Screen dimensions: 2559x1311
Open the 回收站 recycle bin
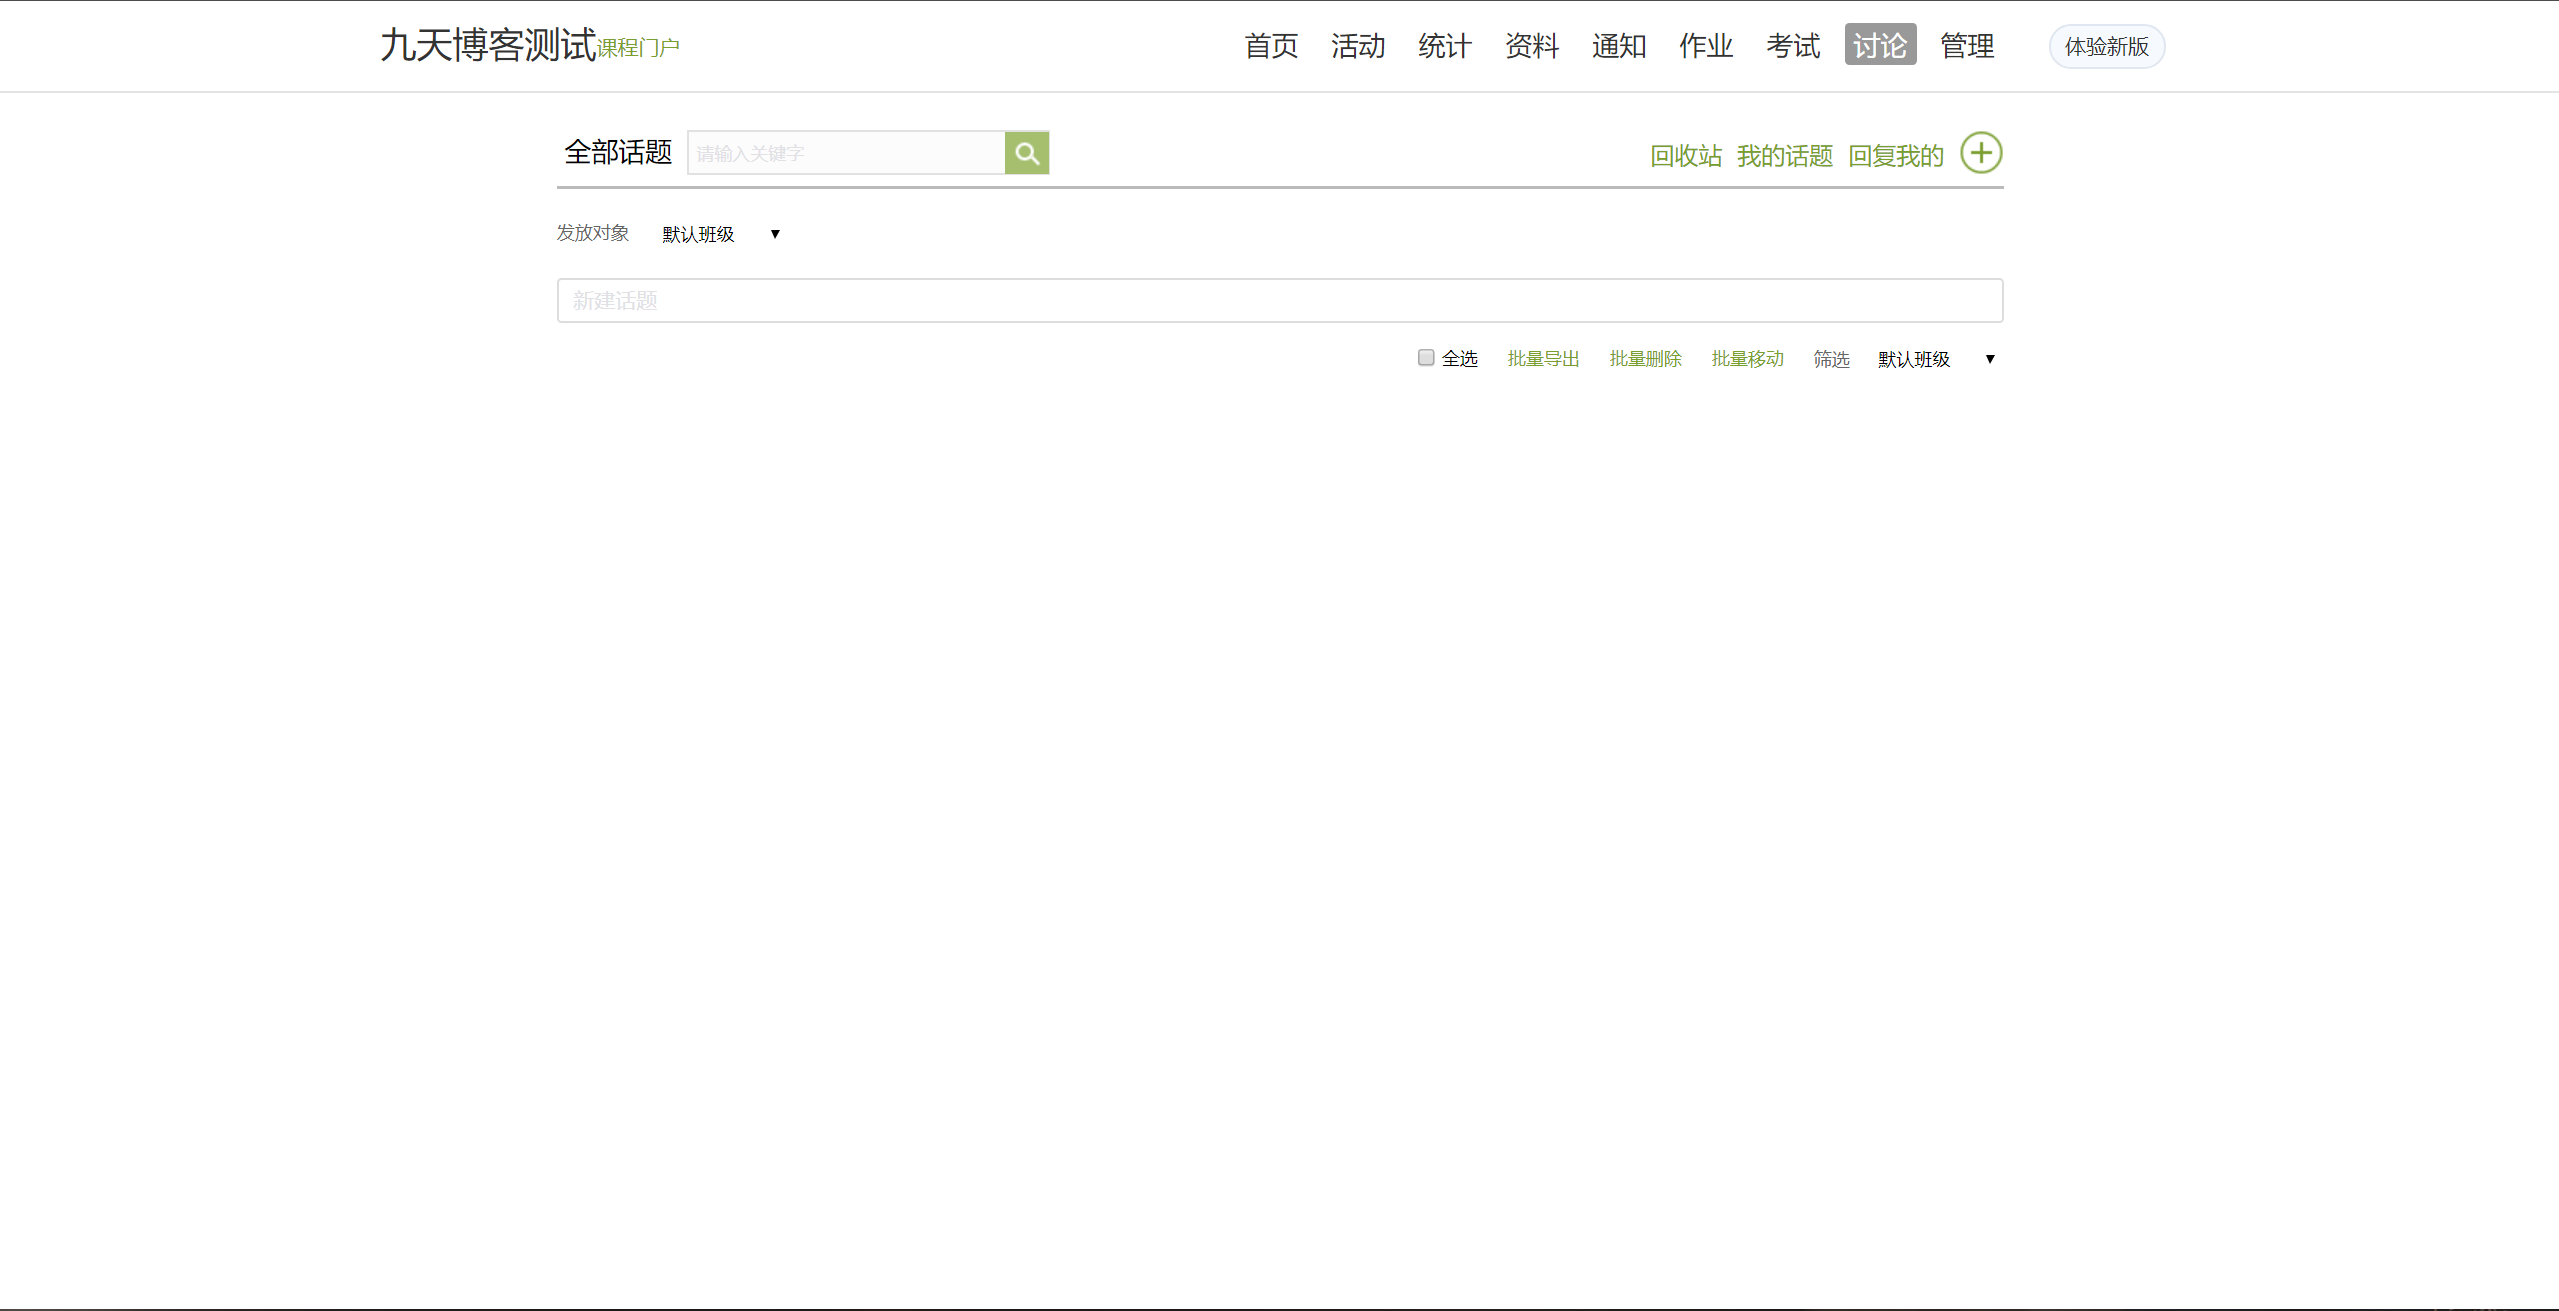tap(1685, 155)
